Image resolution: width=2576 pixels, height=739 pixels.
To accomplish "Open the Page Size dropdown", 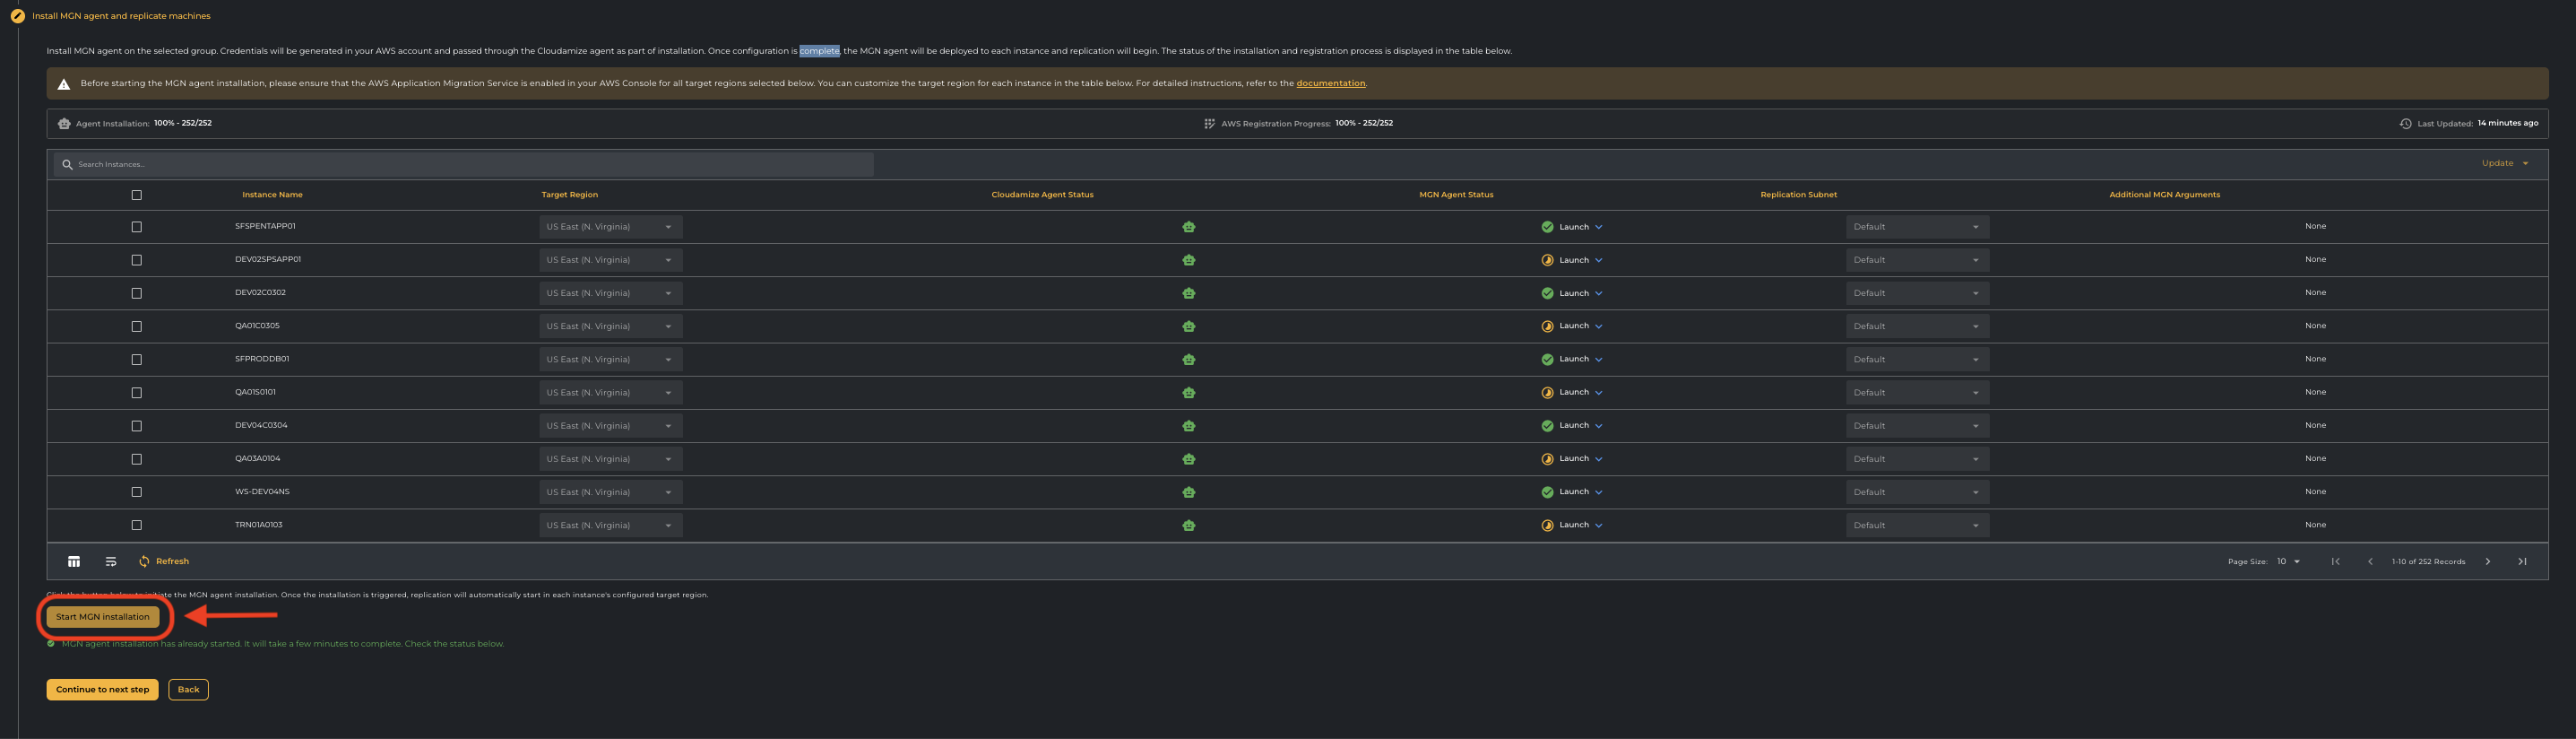I will coord(2288,561).
